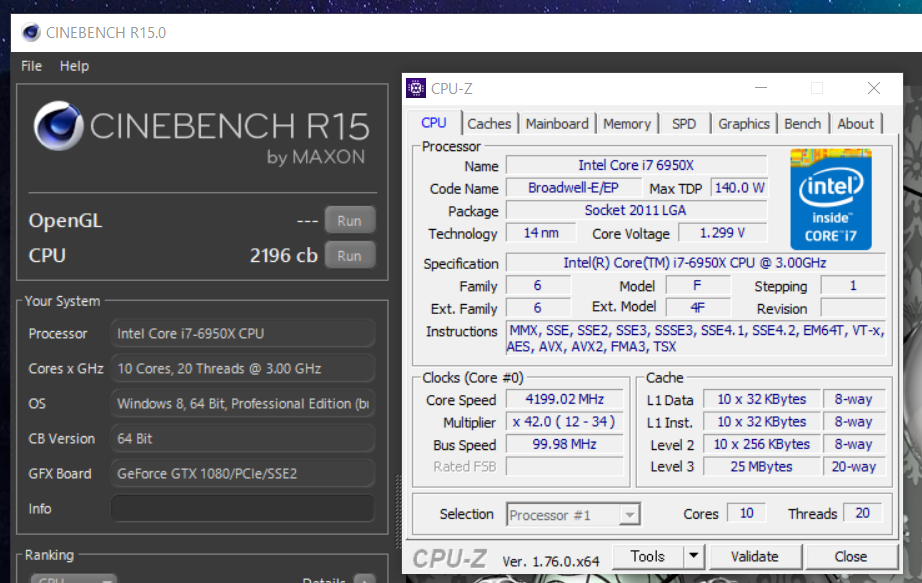The image size is (922, 583).
Task: Click the "20-way" Level 3 associativity value
Action: click(854, 467)
